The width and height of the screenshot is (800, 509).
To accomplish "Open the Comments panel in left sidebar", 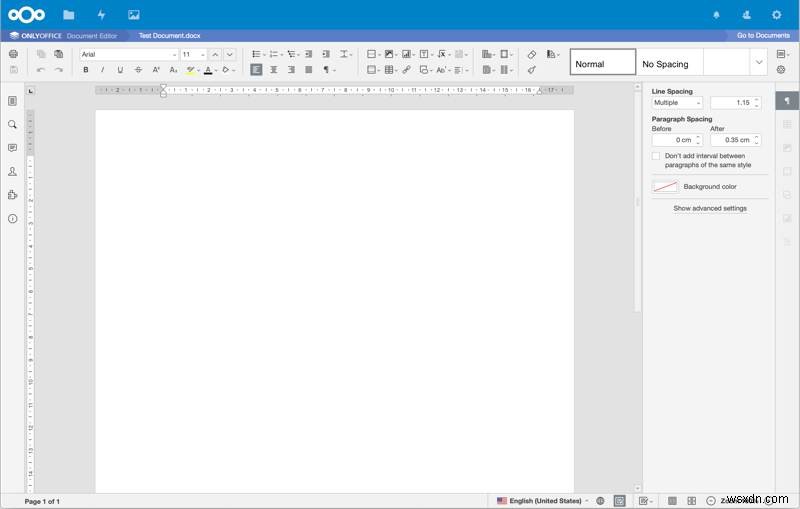I will pos(13,148).
